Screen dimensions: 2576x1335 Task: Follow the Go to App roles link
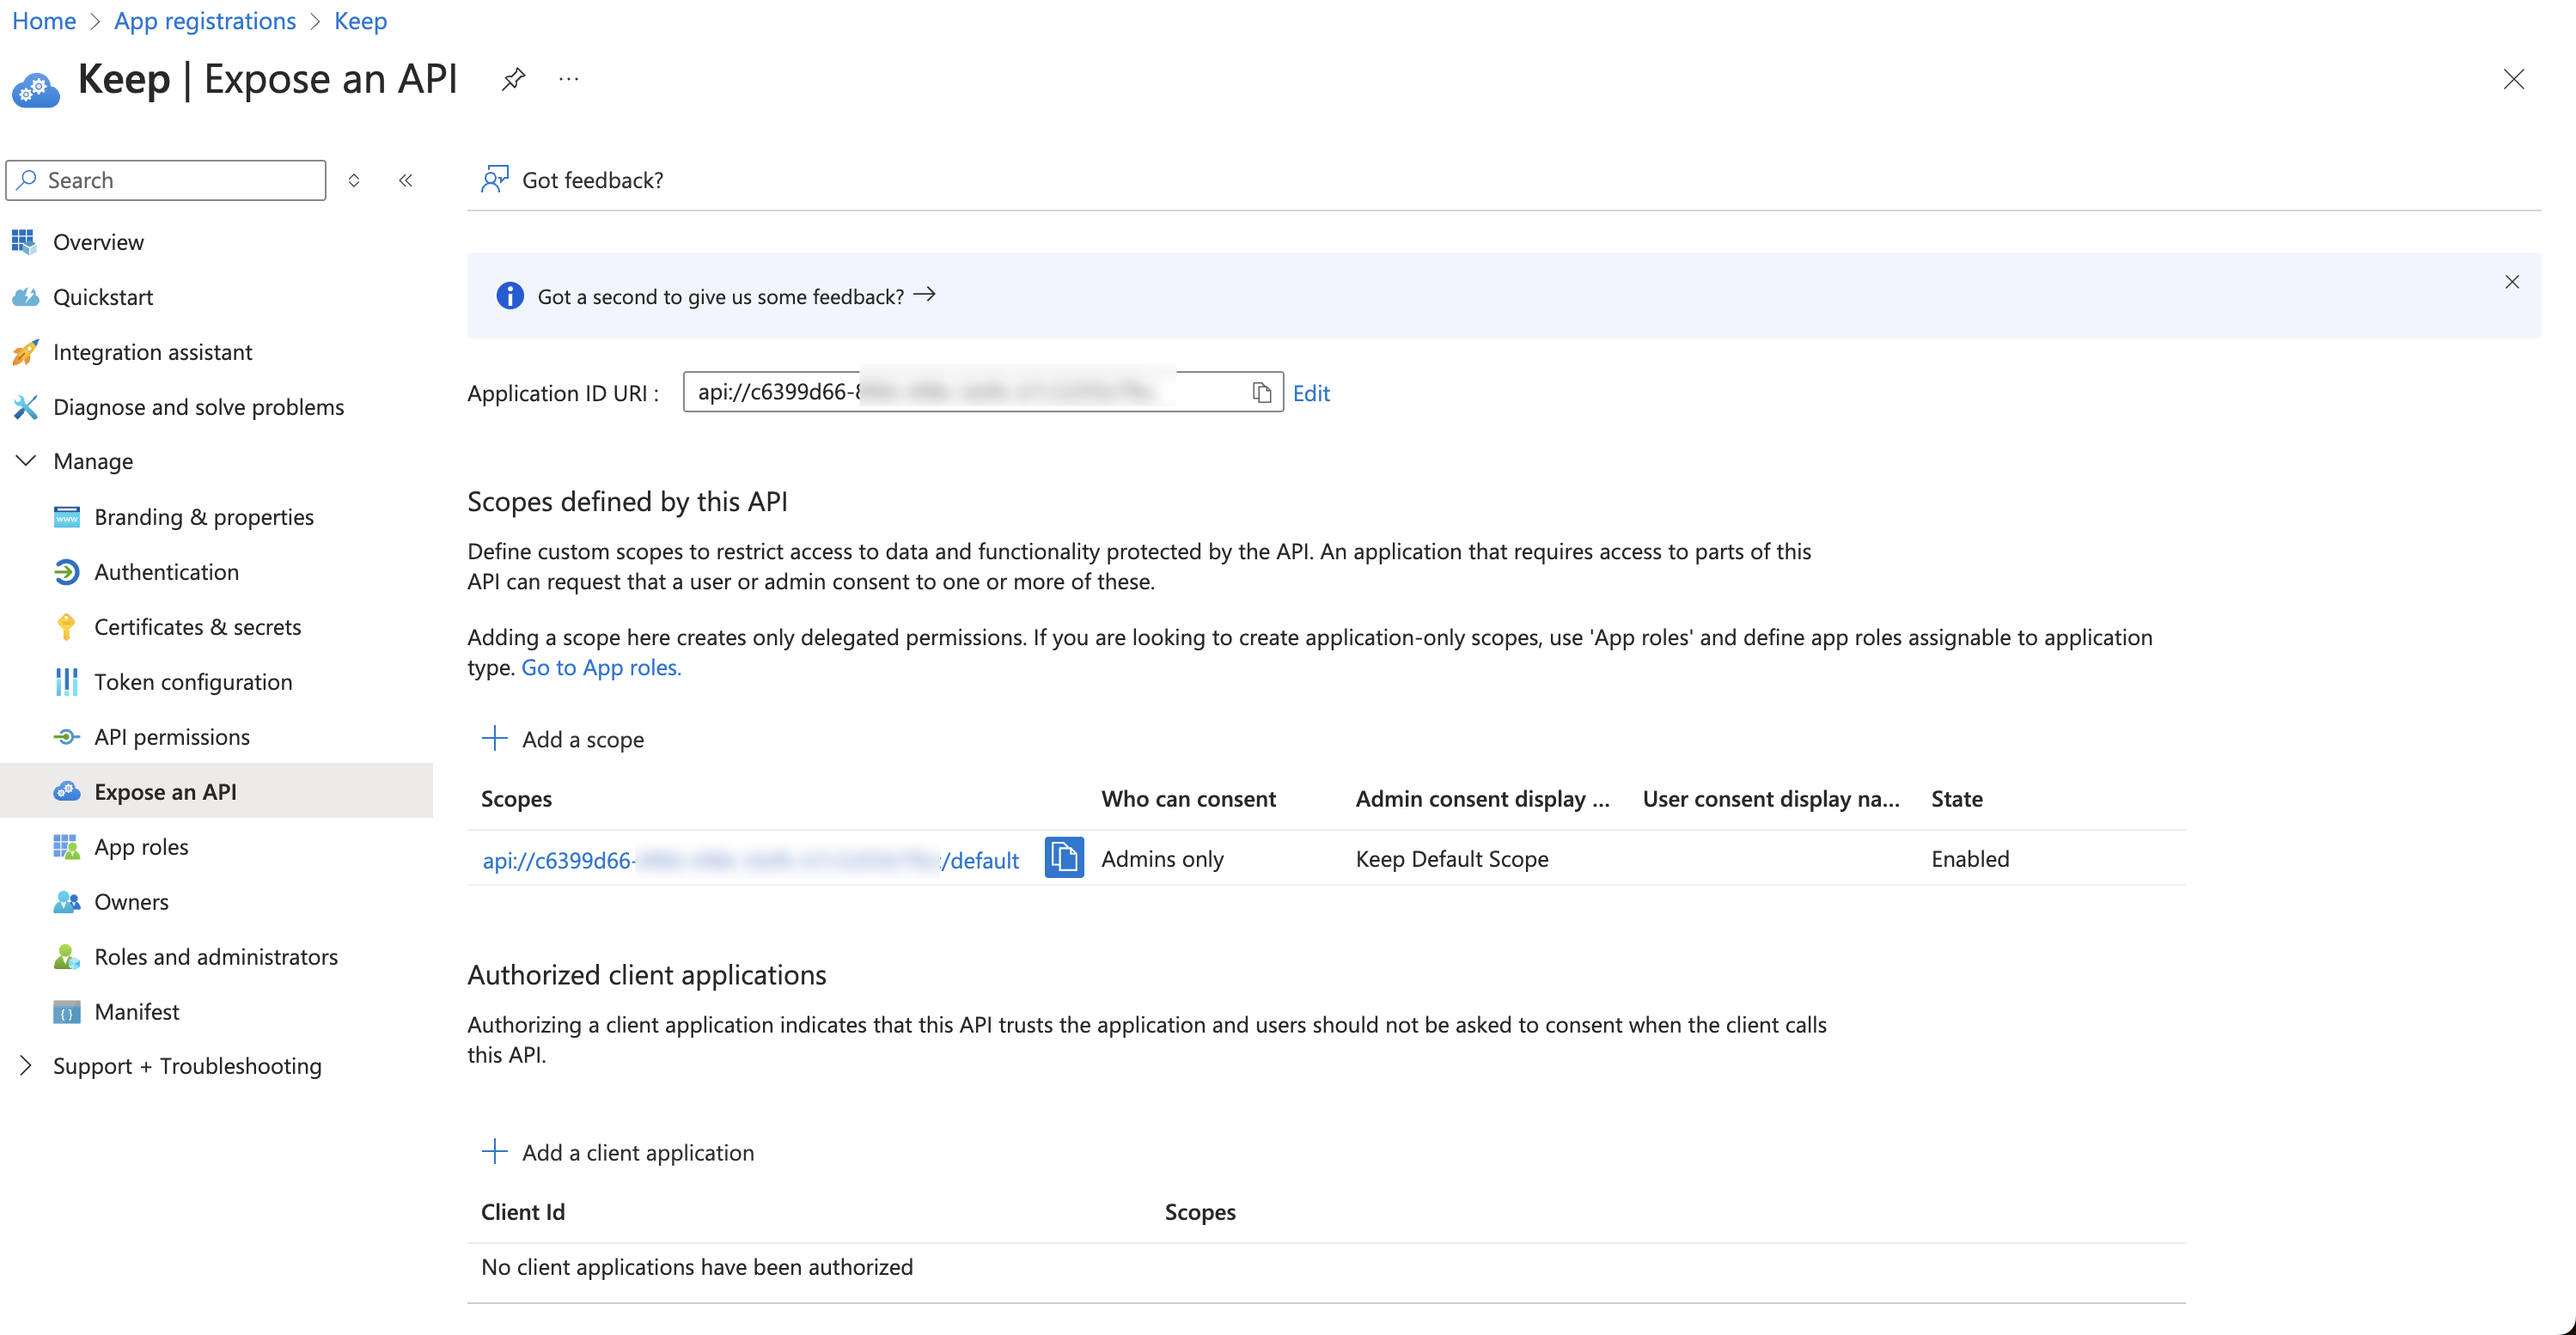pyautogui.click(x=601, y=667)
